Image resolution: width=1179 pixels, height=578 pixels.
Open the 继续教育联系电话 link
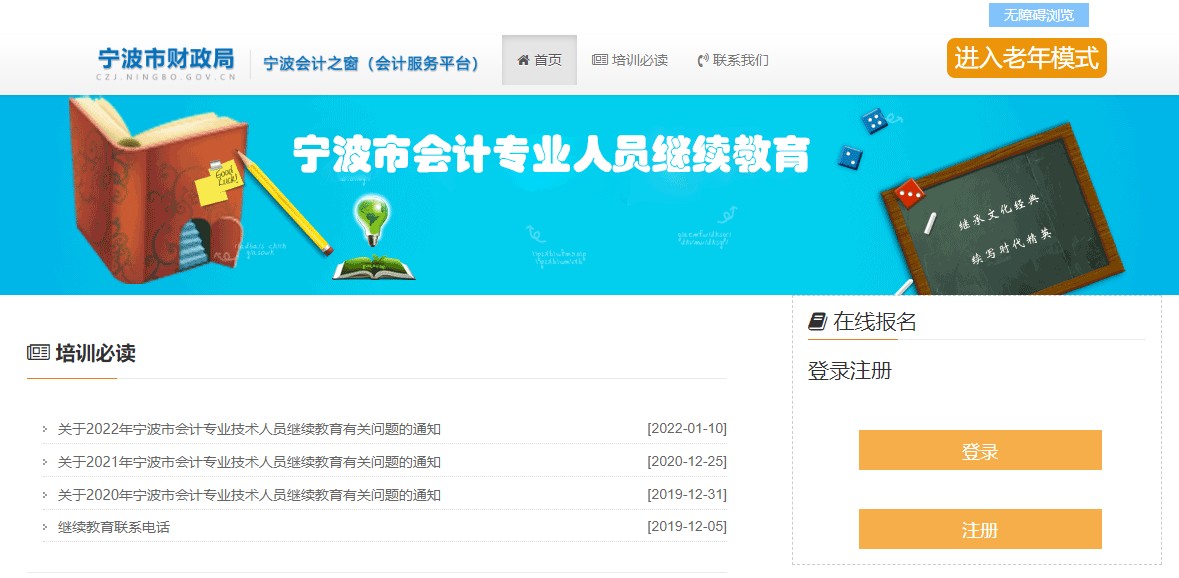(x=114, y=527)
